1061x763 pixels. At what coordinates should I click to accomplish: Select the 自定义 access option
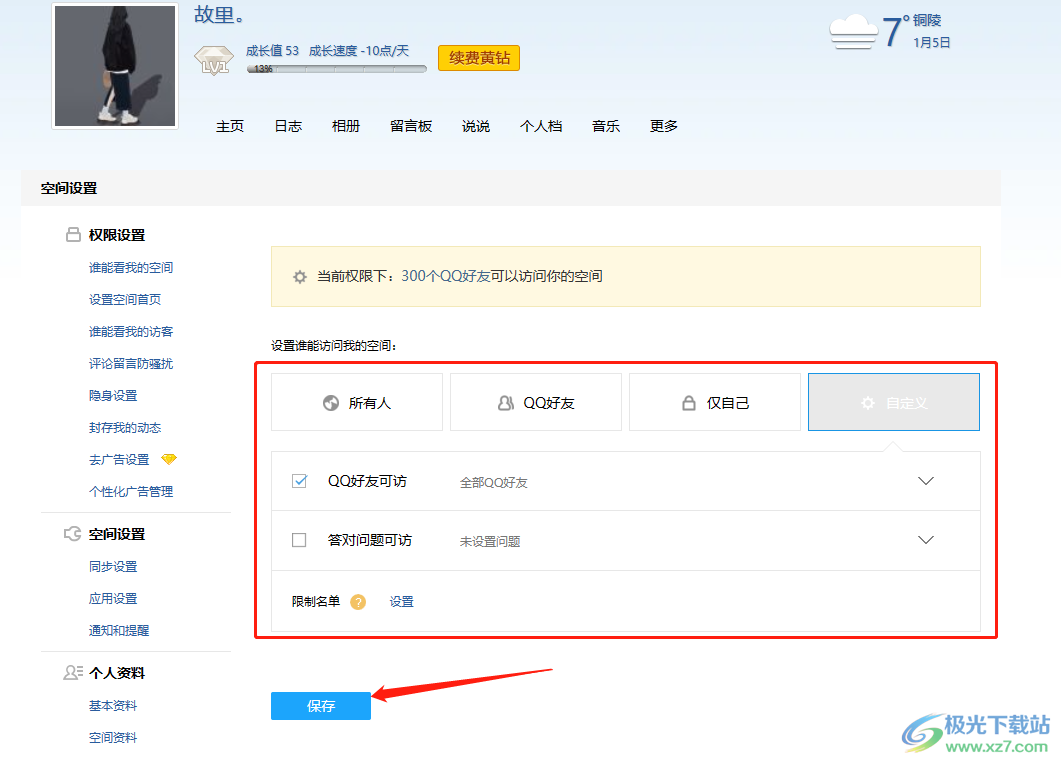tap(894, 402)
